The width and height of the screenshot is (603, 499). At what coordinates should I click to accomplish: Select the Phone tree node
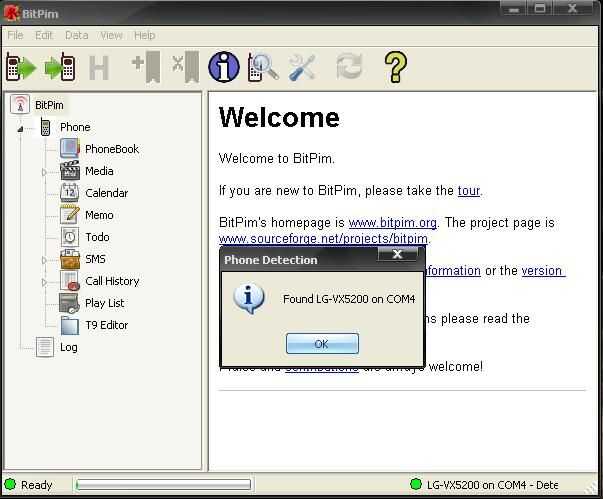point(75,127)
